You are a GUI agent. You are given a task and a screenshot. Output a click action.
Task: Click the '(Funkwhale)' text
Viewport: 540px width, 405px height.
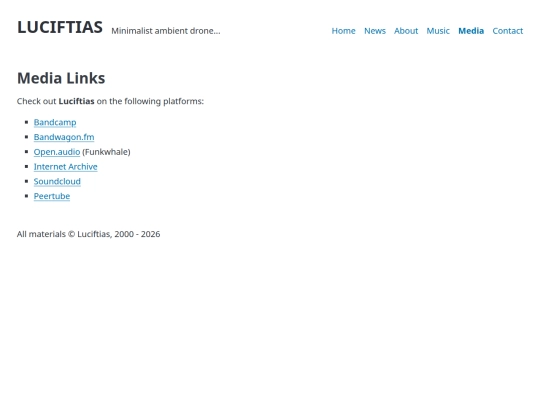click(x=106, y=152)
